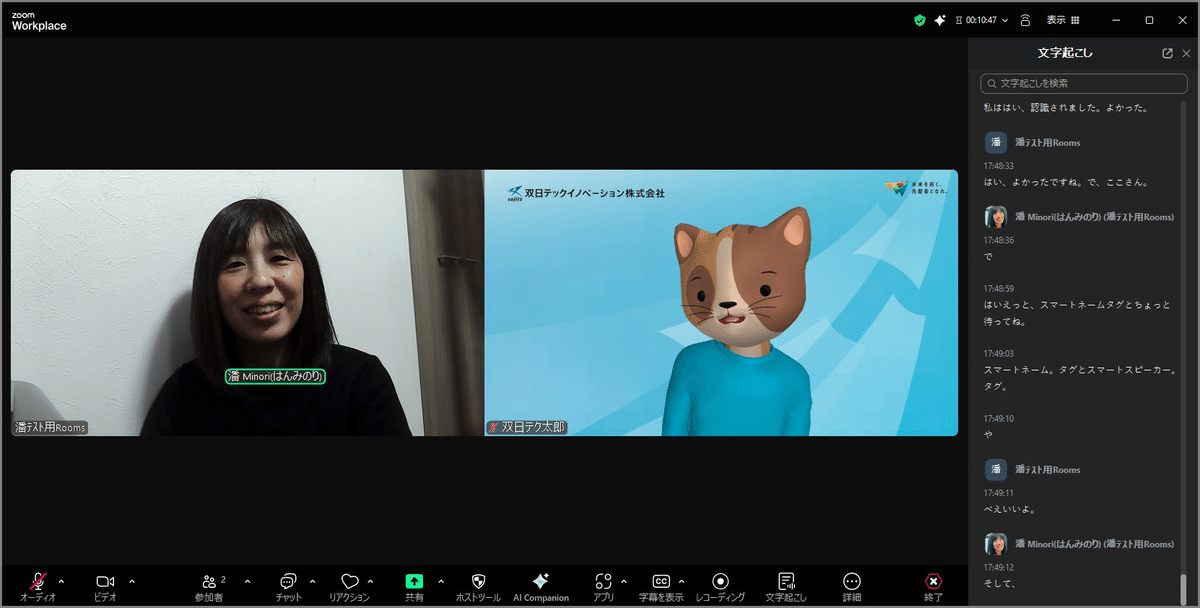Click the red 終了 end meeting button
Viewport: 1200px width, 608px height.
pos(933,586)
